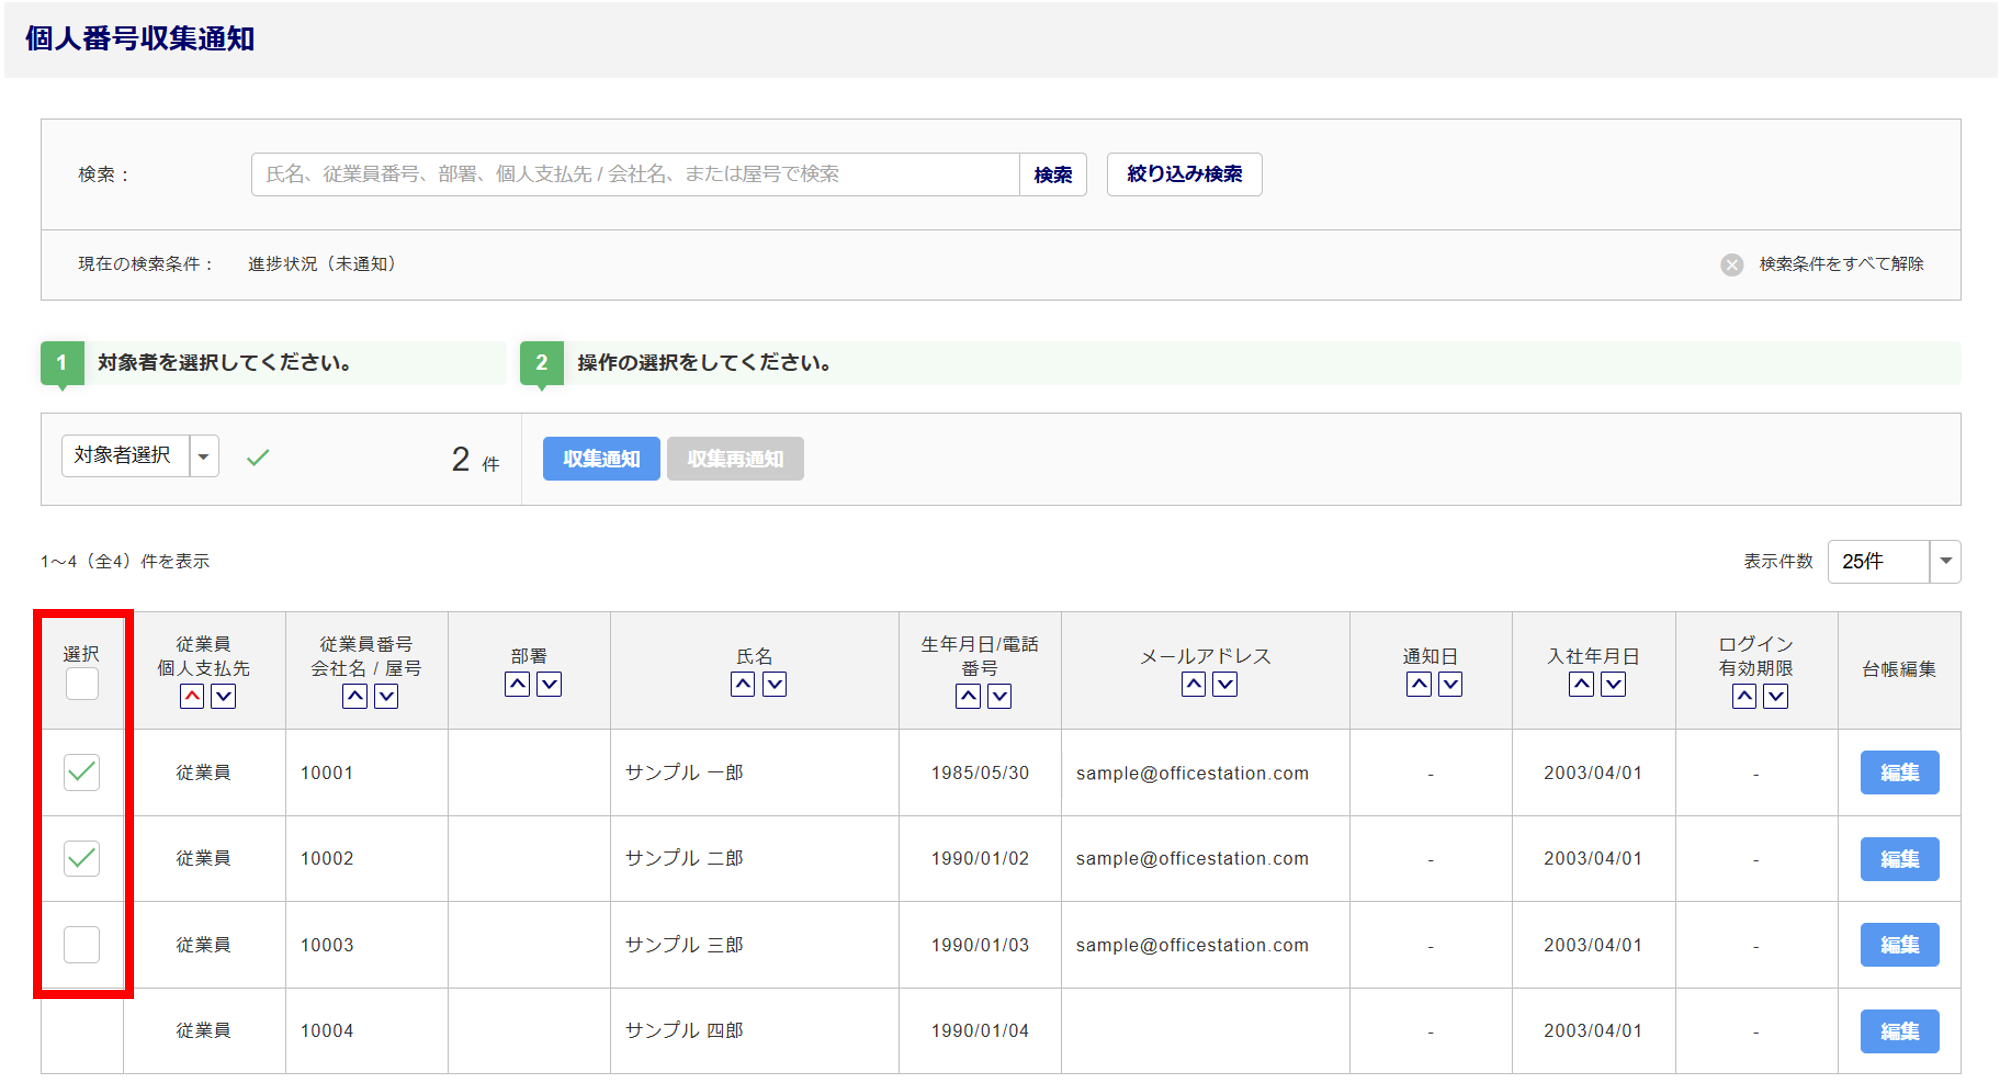
Task: Click red ascending arrow under 従業員 個人支払先
Action: (192, 696)
